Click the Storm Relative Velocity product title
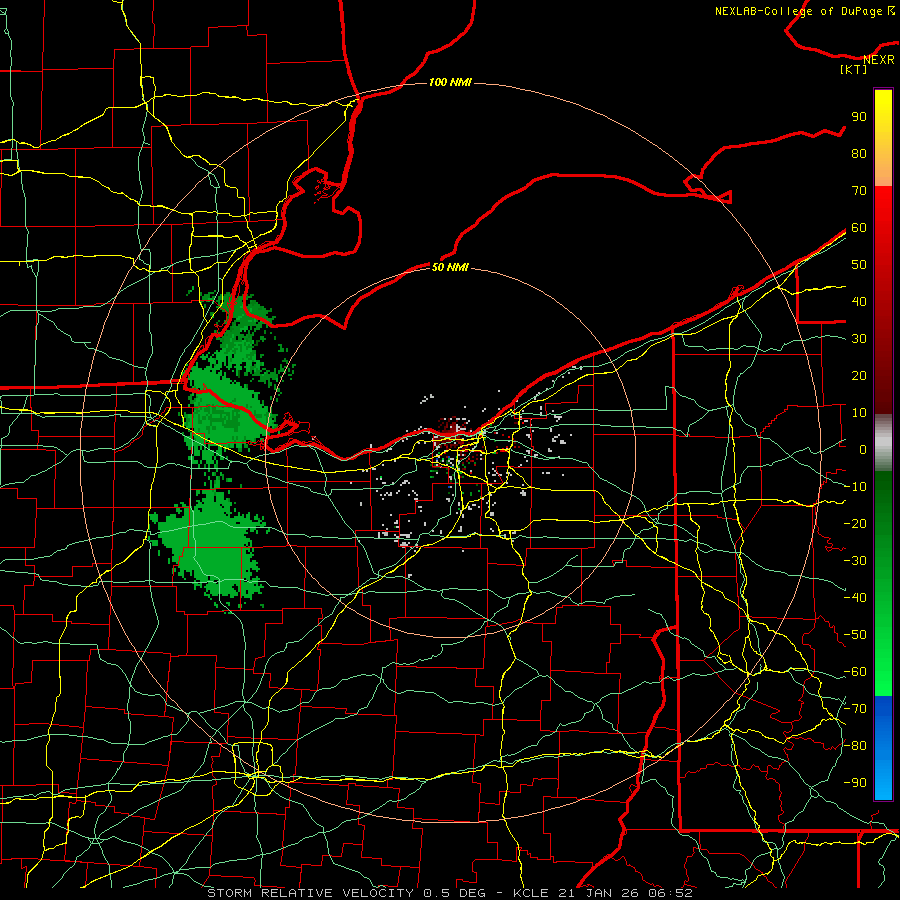This screenshot has width=900, height=900. point(310,893)
